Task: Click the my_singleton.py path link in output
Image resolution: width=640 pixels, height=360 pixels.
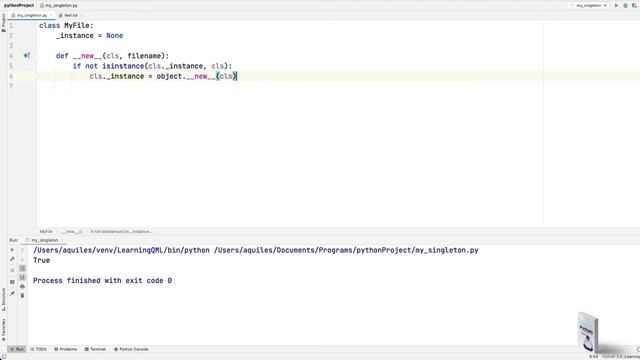Action: 346,250
